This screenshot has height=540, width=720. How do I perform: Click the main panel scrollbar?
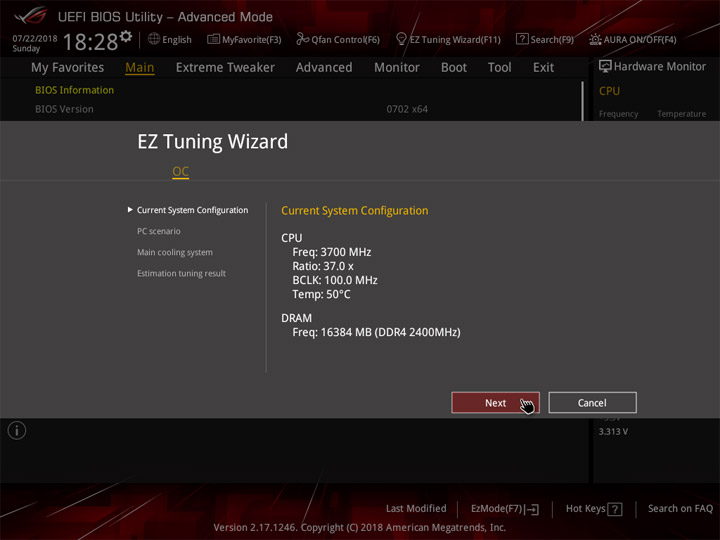583,101
